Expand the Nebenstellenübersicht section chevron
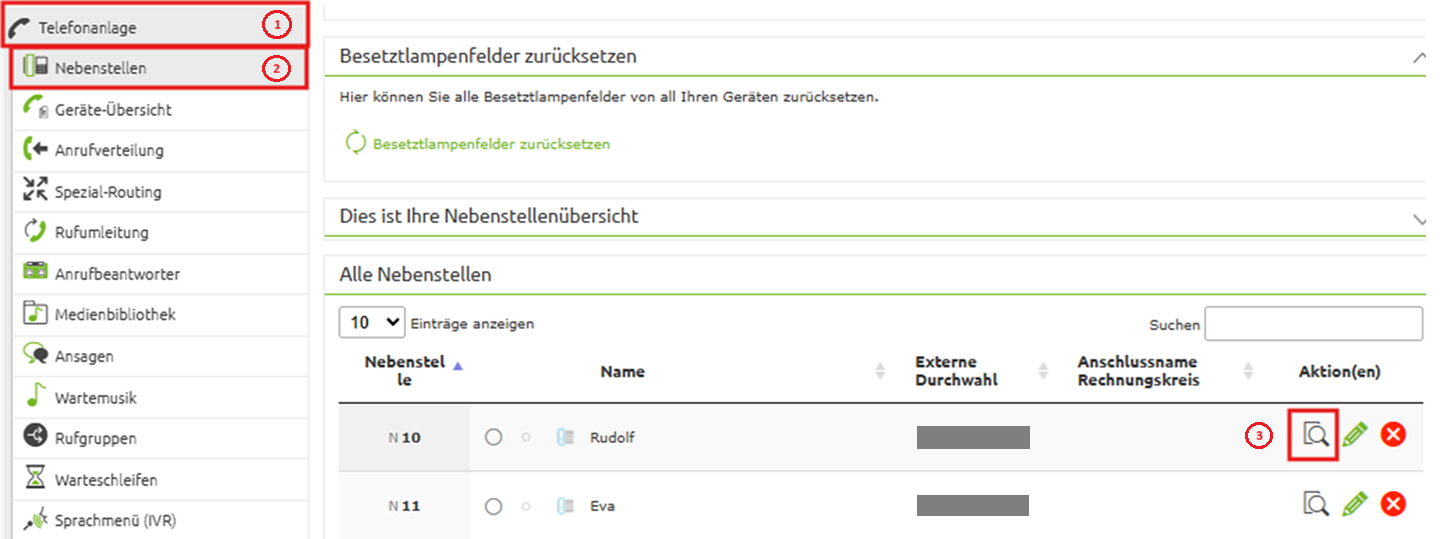 1418,217
